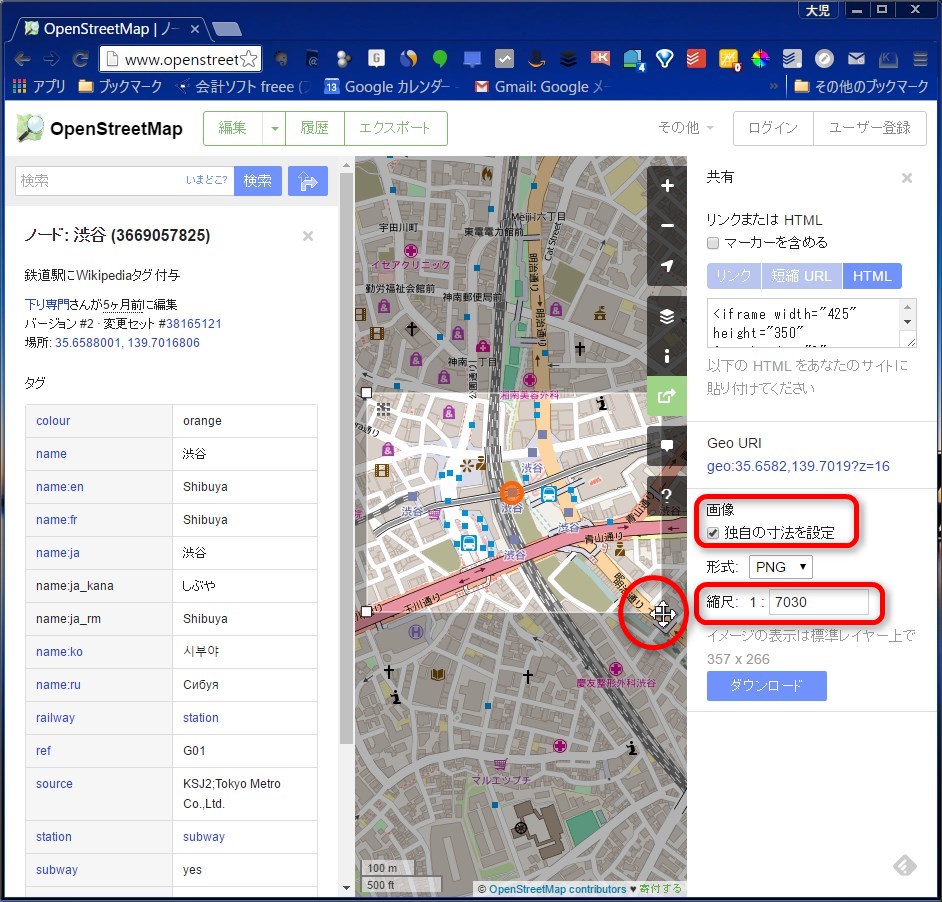The height and width of the screenshot is (902, 942).
Task: Click the 寄付する donate link
Action: (660, 889)
